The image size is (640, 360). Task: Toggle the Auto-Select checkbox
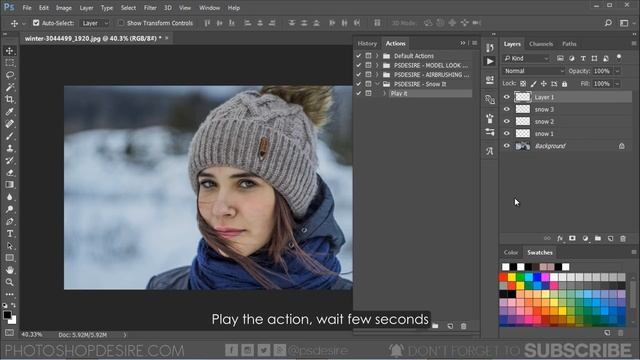(x=36, y=23)
